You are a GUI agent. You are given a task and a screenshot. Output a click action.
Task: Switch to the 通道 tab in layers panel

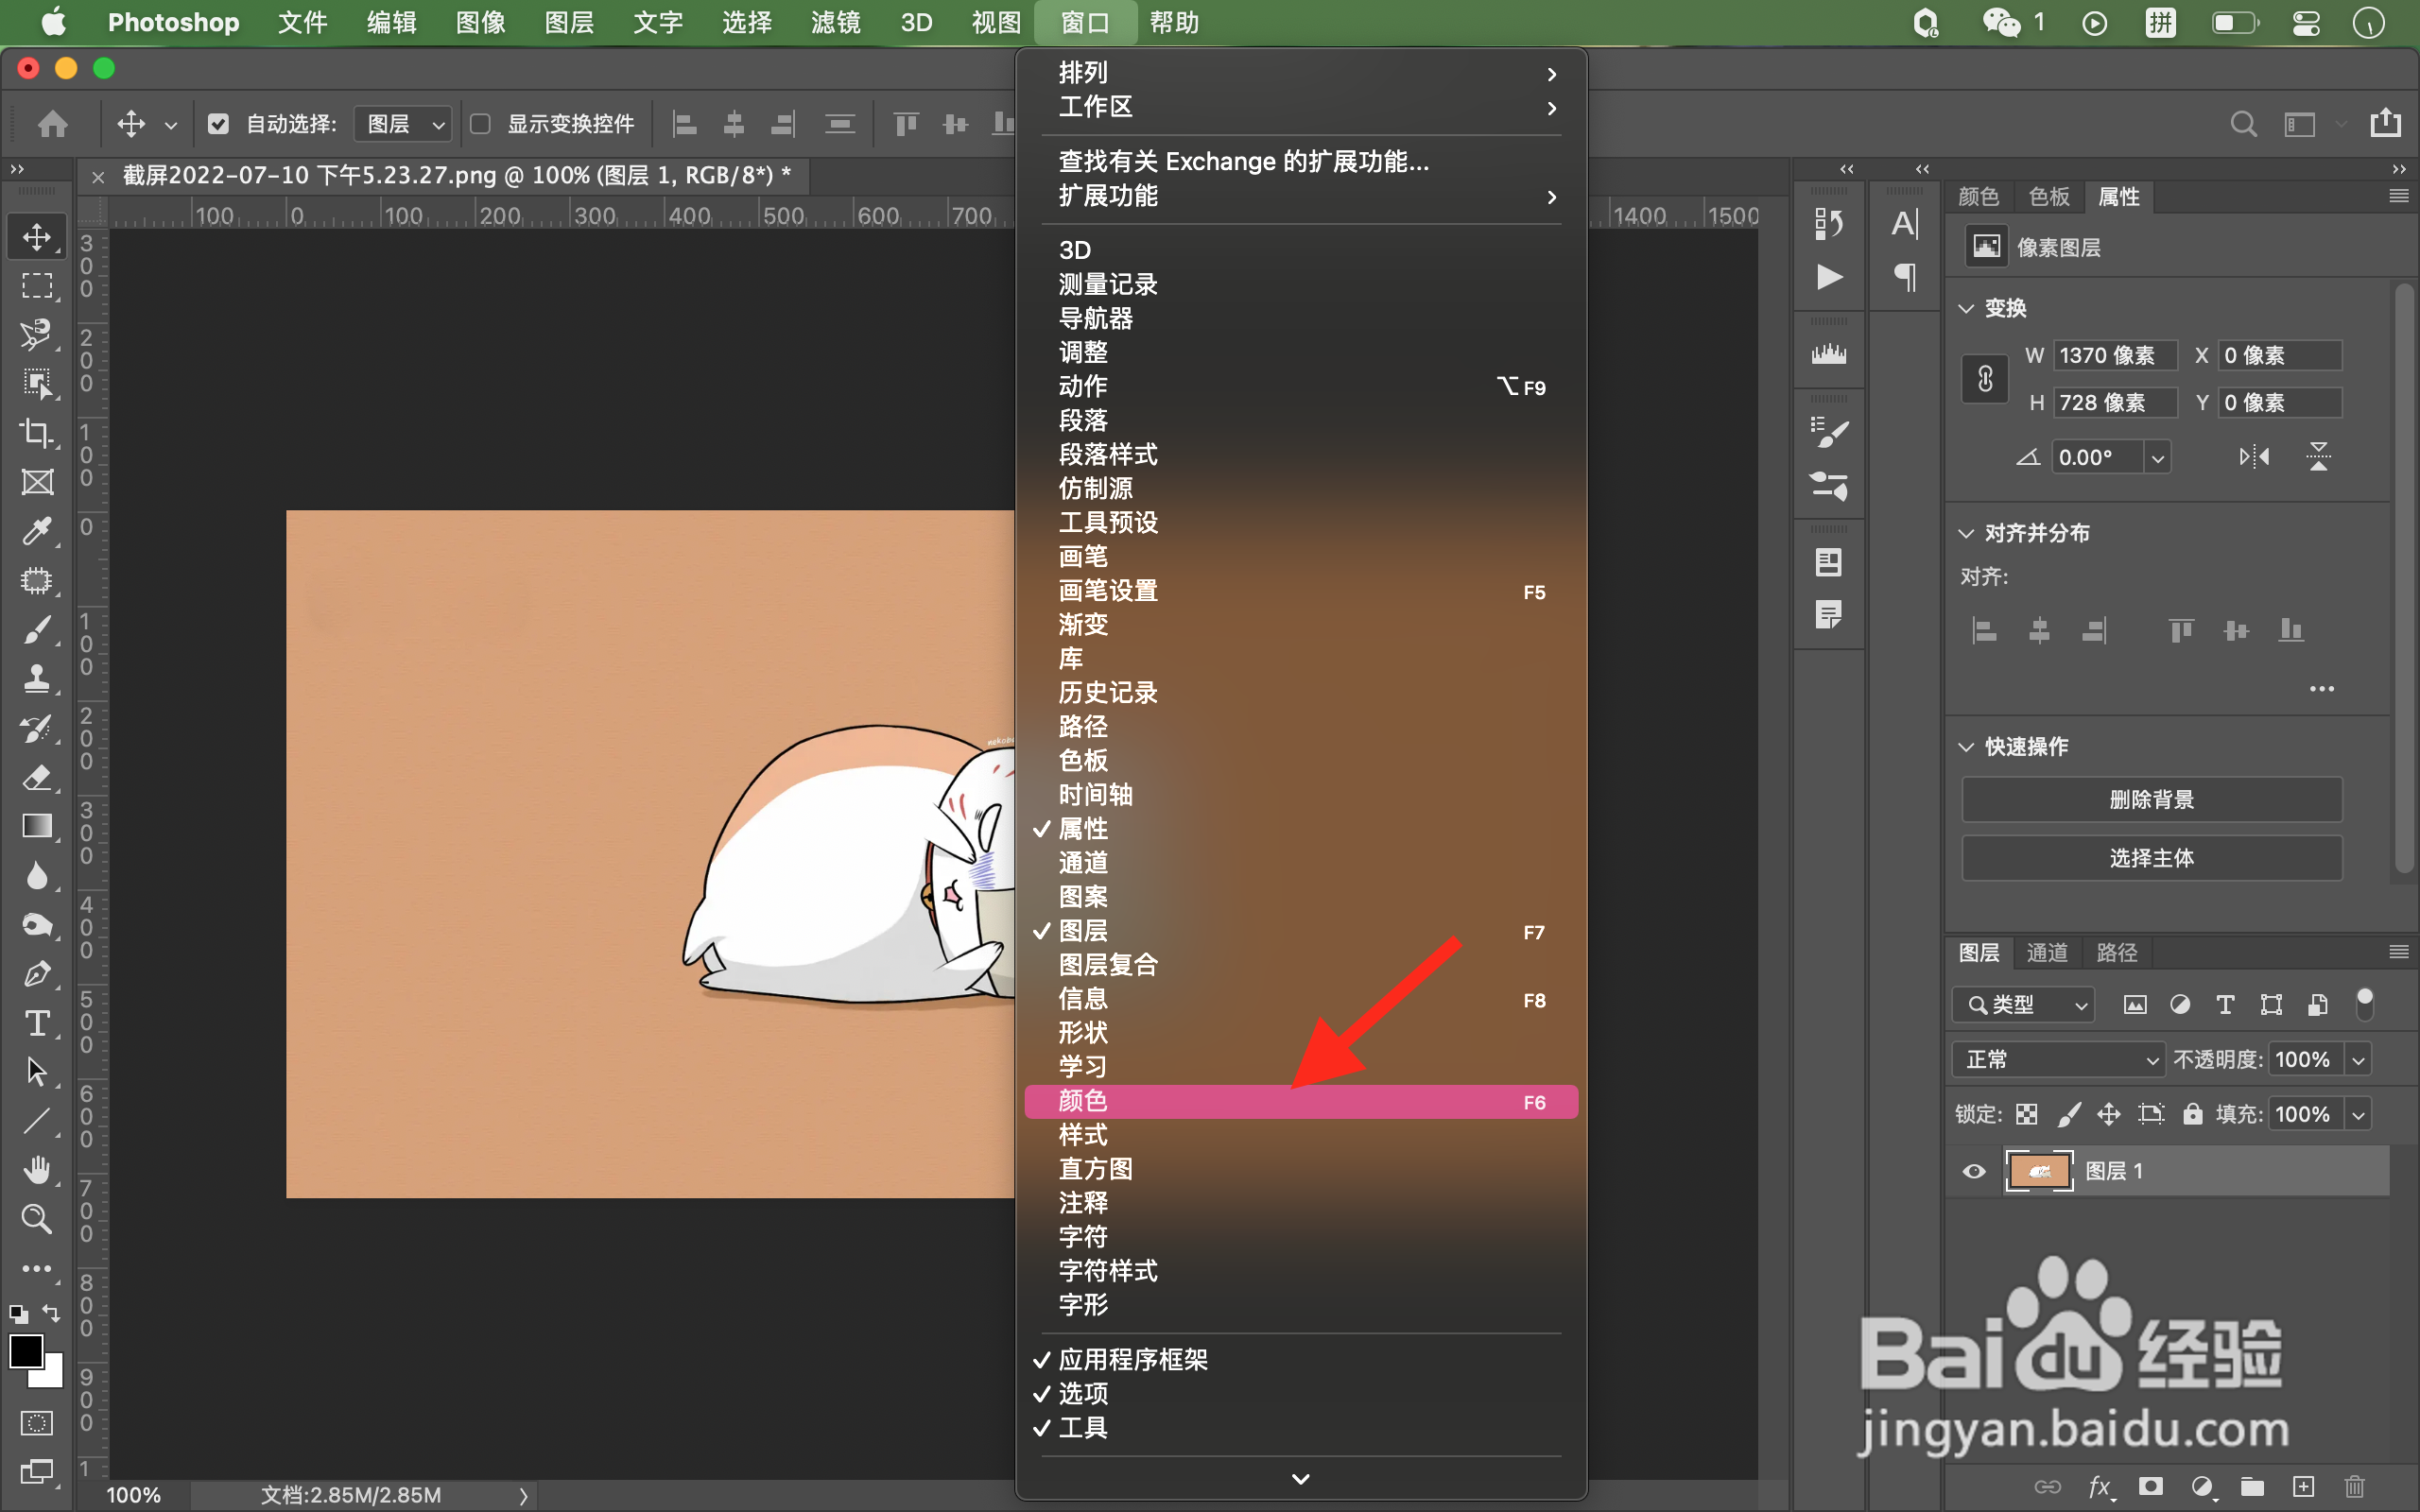tap(2047, 952)
